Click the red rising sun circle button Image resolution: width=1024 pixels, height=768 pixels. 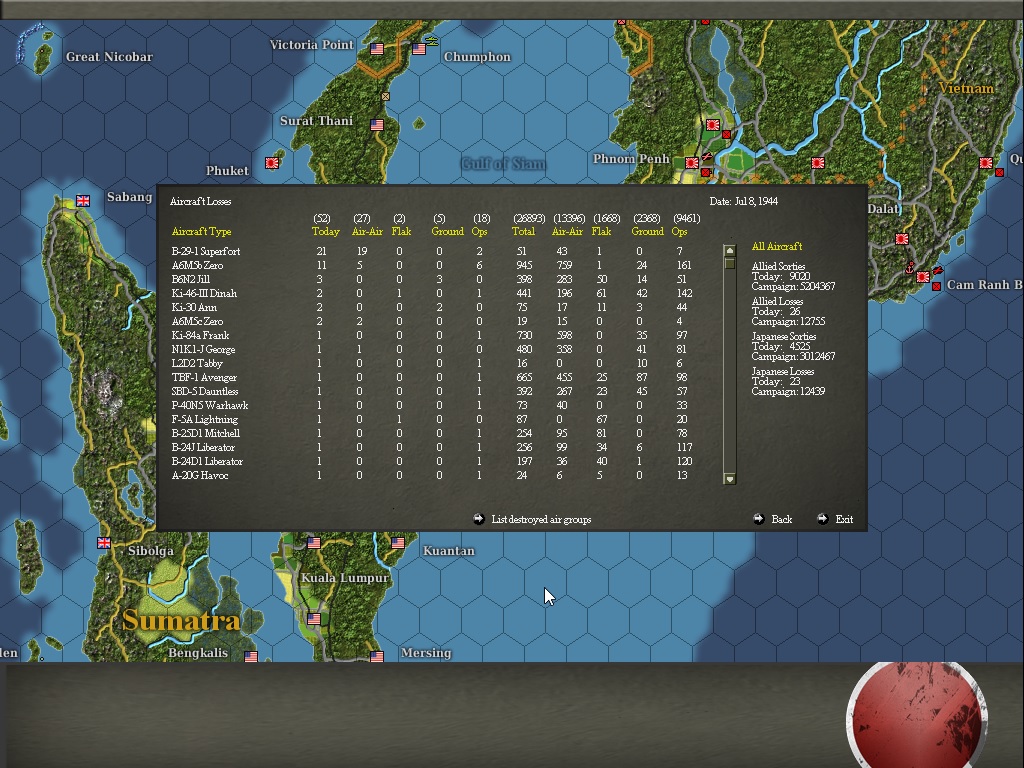917,716
